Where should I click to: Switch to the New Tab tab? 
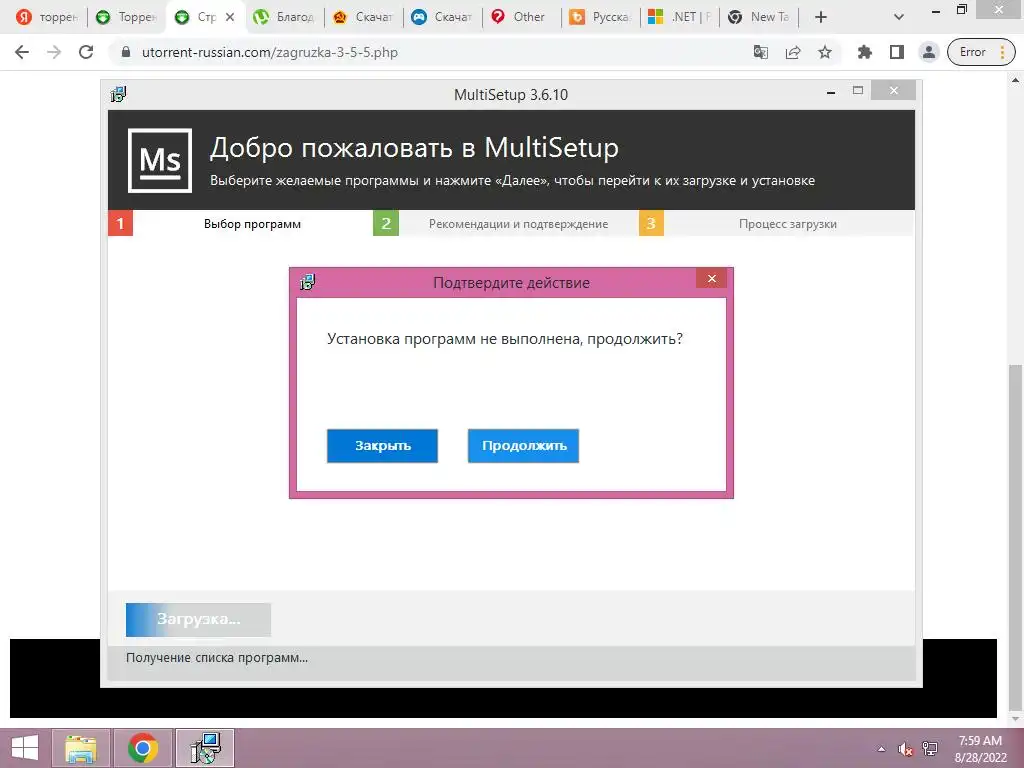[759, 17]
